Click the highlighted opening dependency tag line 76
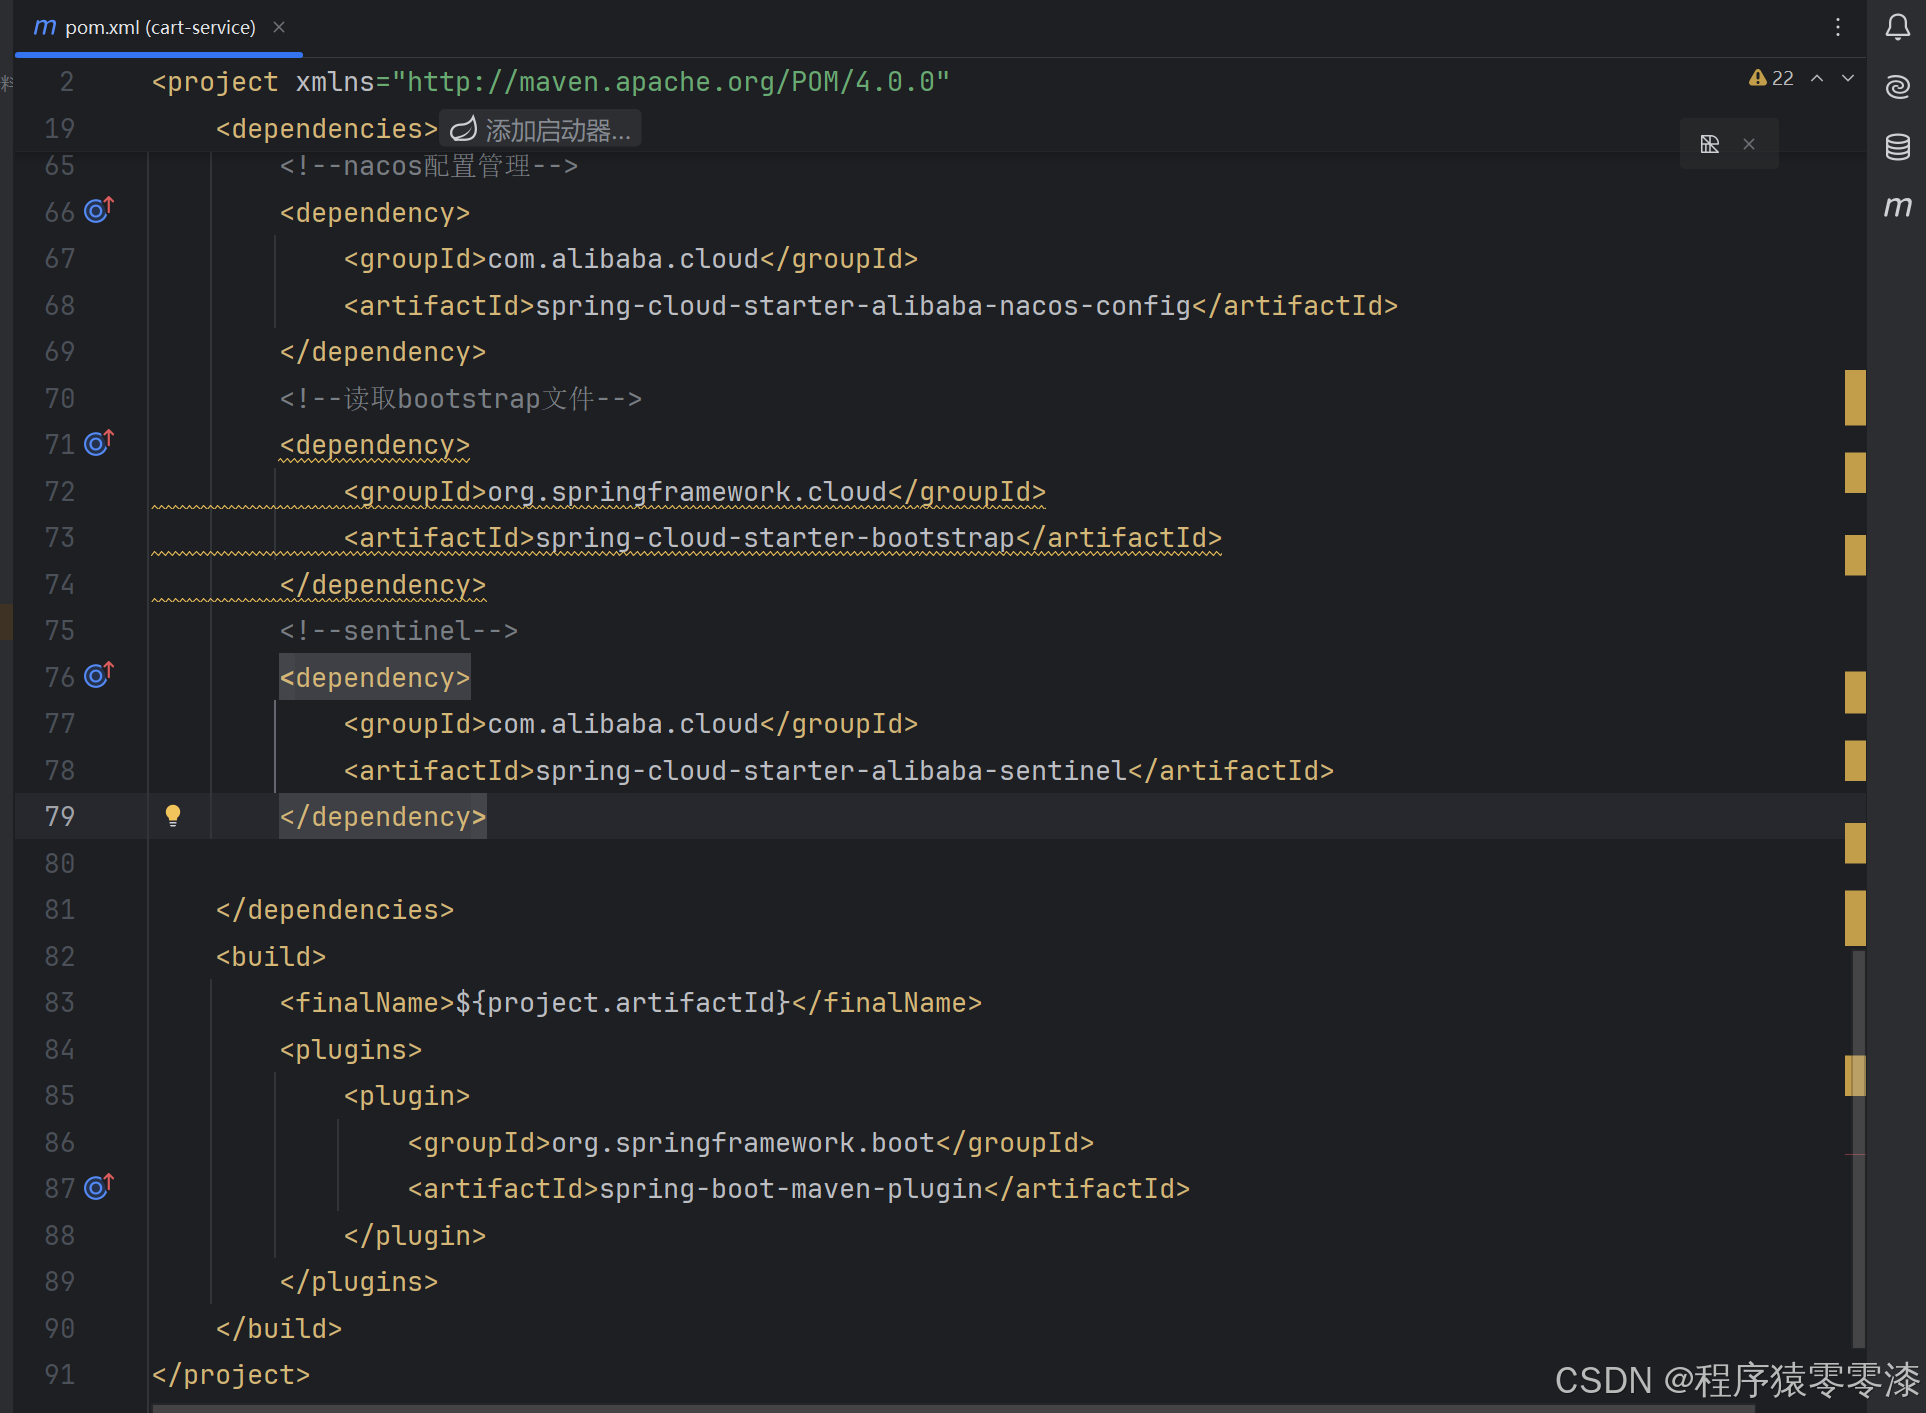This screenshot has width=1926, height=1413. point(374,678)
